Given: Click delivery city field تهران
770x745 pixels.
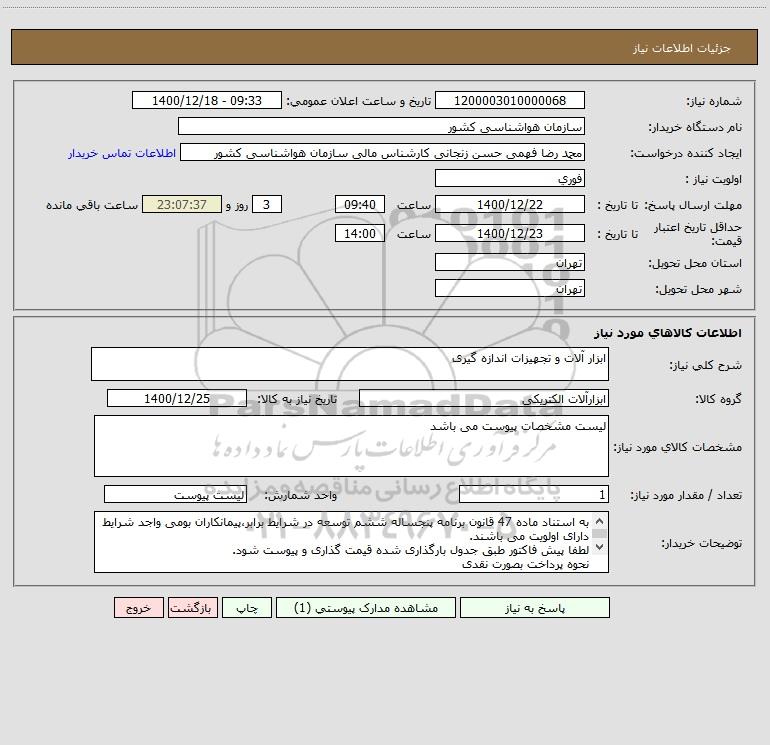Looking at the screenshot, I should pos(510,288).
